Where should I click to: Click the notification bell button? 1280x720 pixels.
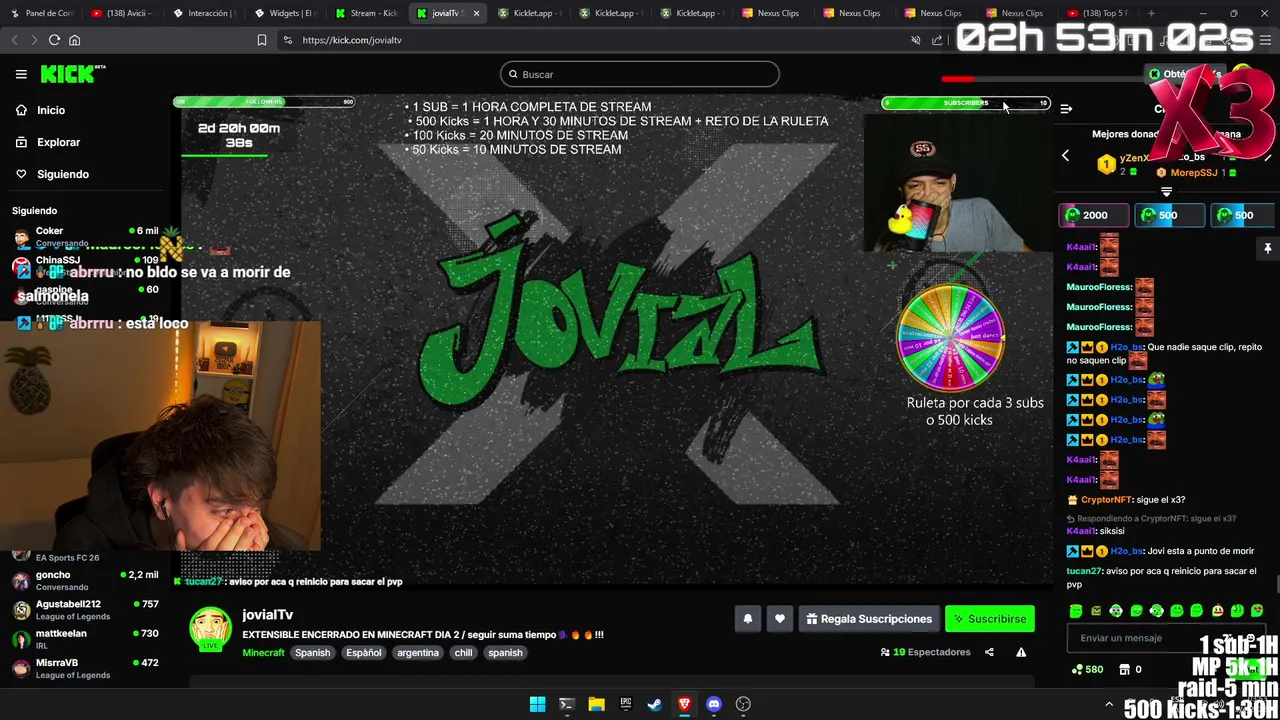(x=747, y=619)
